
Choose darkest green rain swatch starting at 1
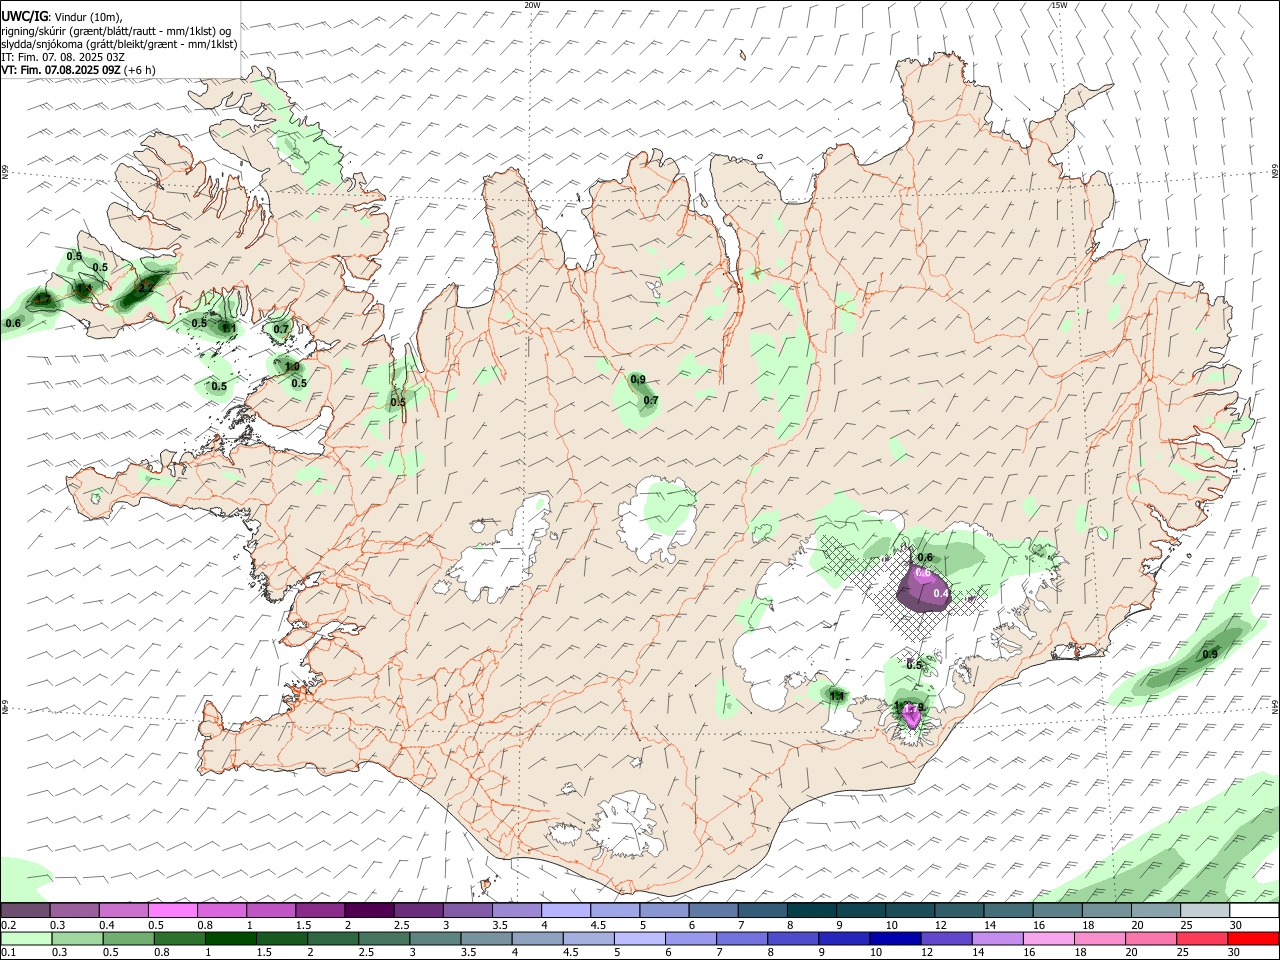pyautogui.click(x=231, y=938)
